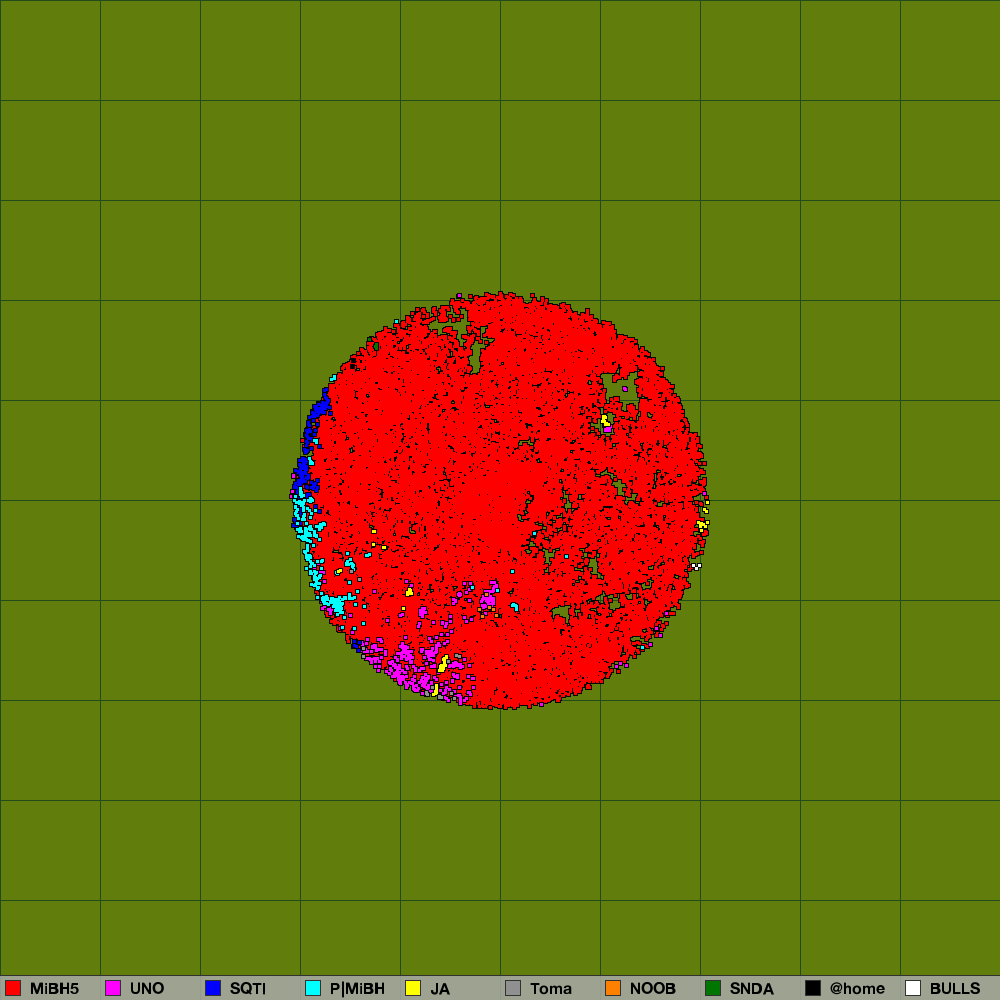Image resolution: width=1000 pixels, height=1000 pixels.
Task: Select the JA legend label
Action: [x=440, y=989]
